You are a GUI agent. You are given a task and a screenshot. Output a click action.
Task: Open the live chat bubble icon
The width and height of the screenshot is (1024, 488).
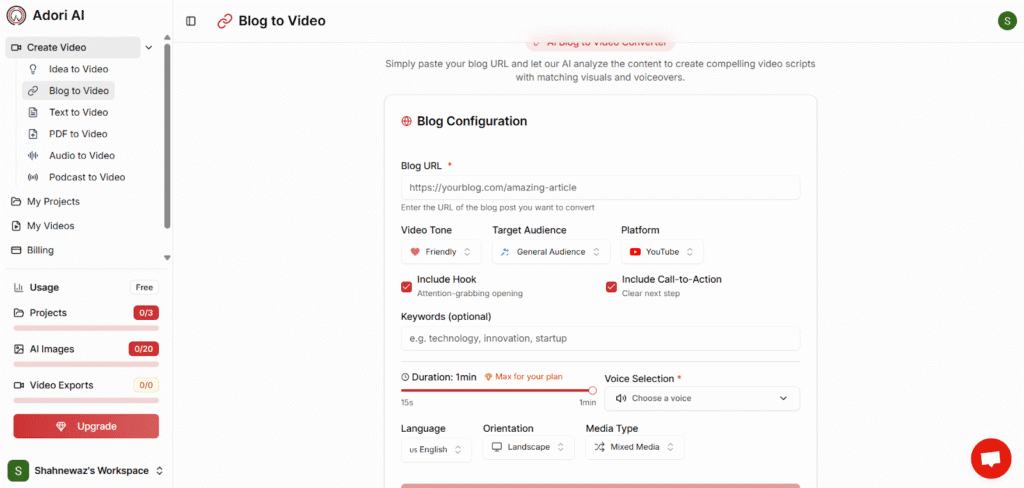991,458
